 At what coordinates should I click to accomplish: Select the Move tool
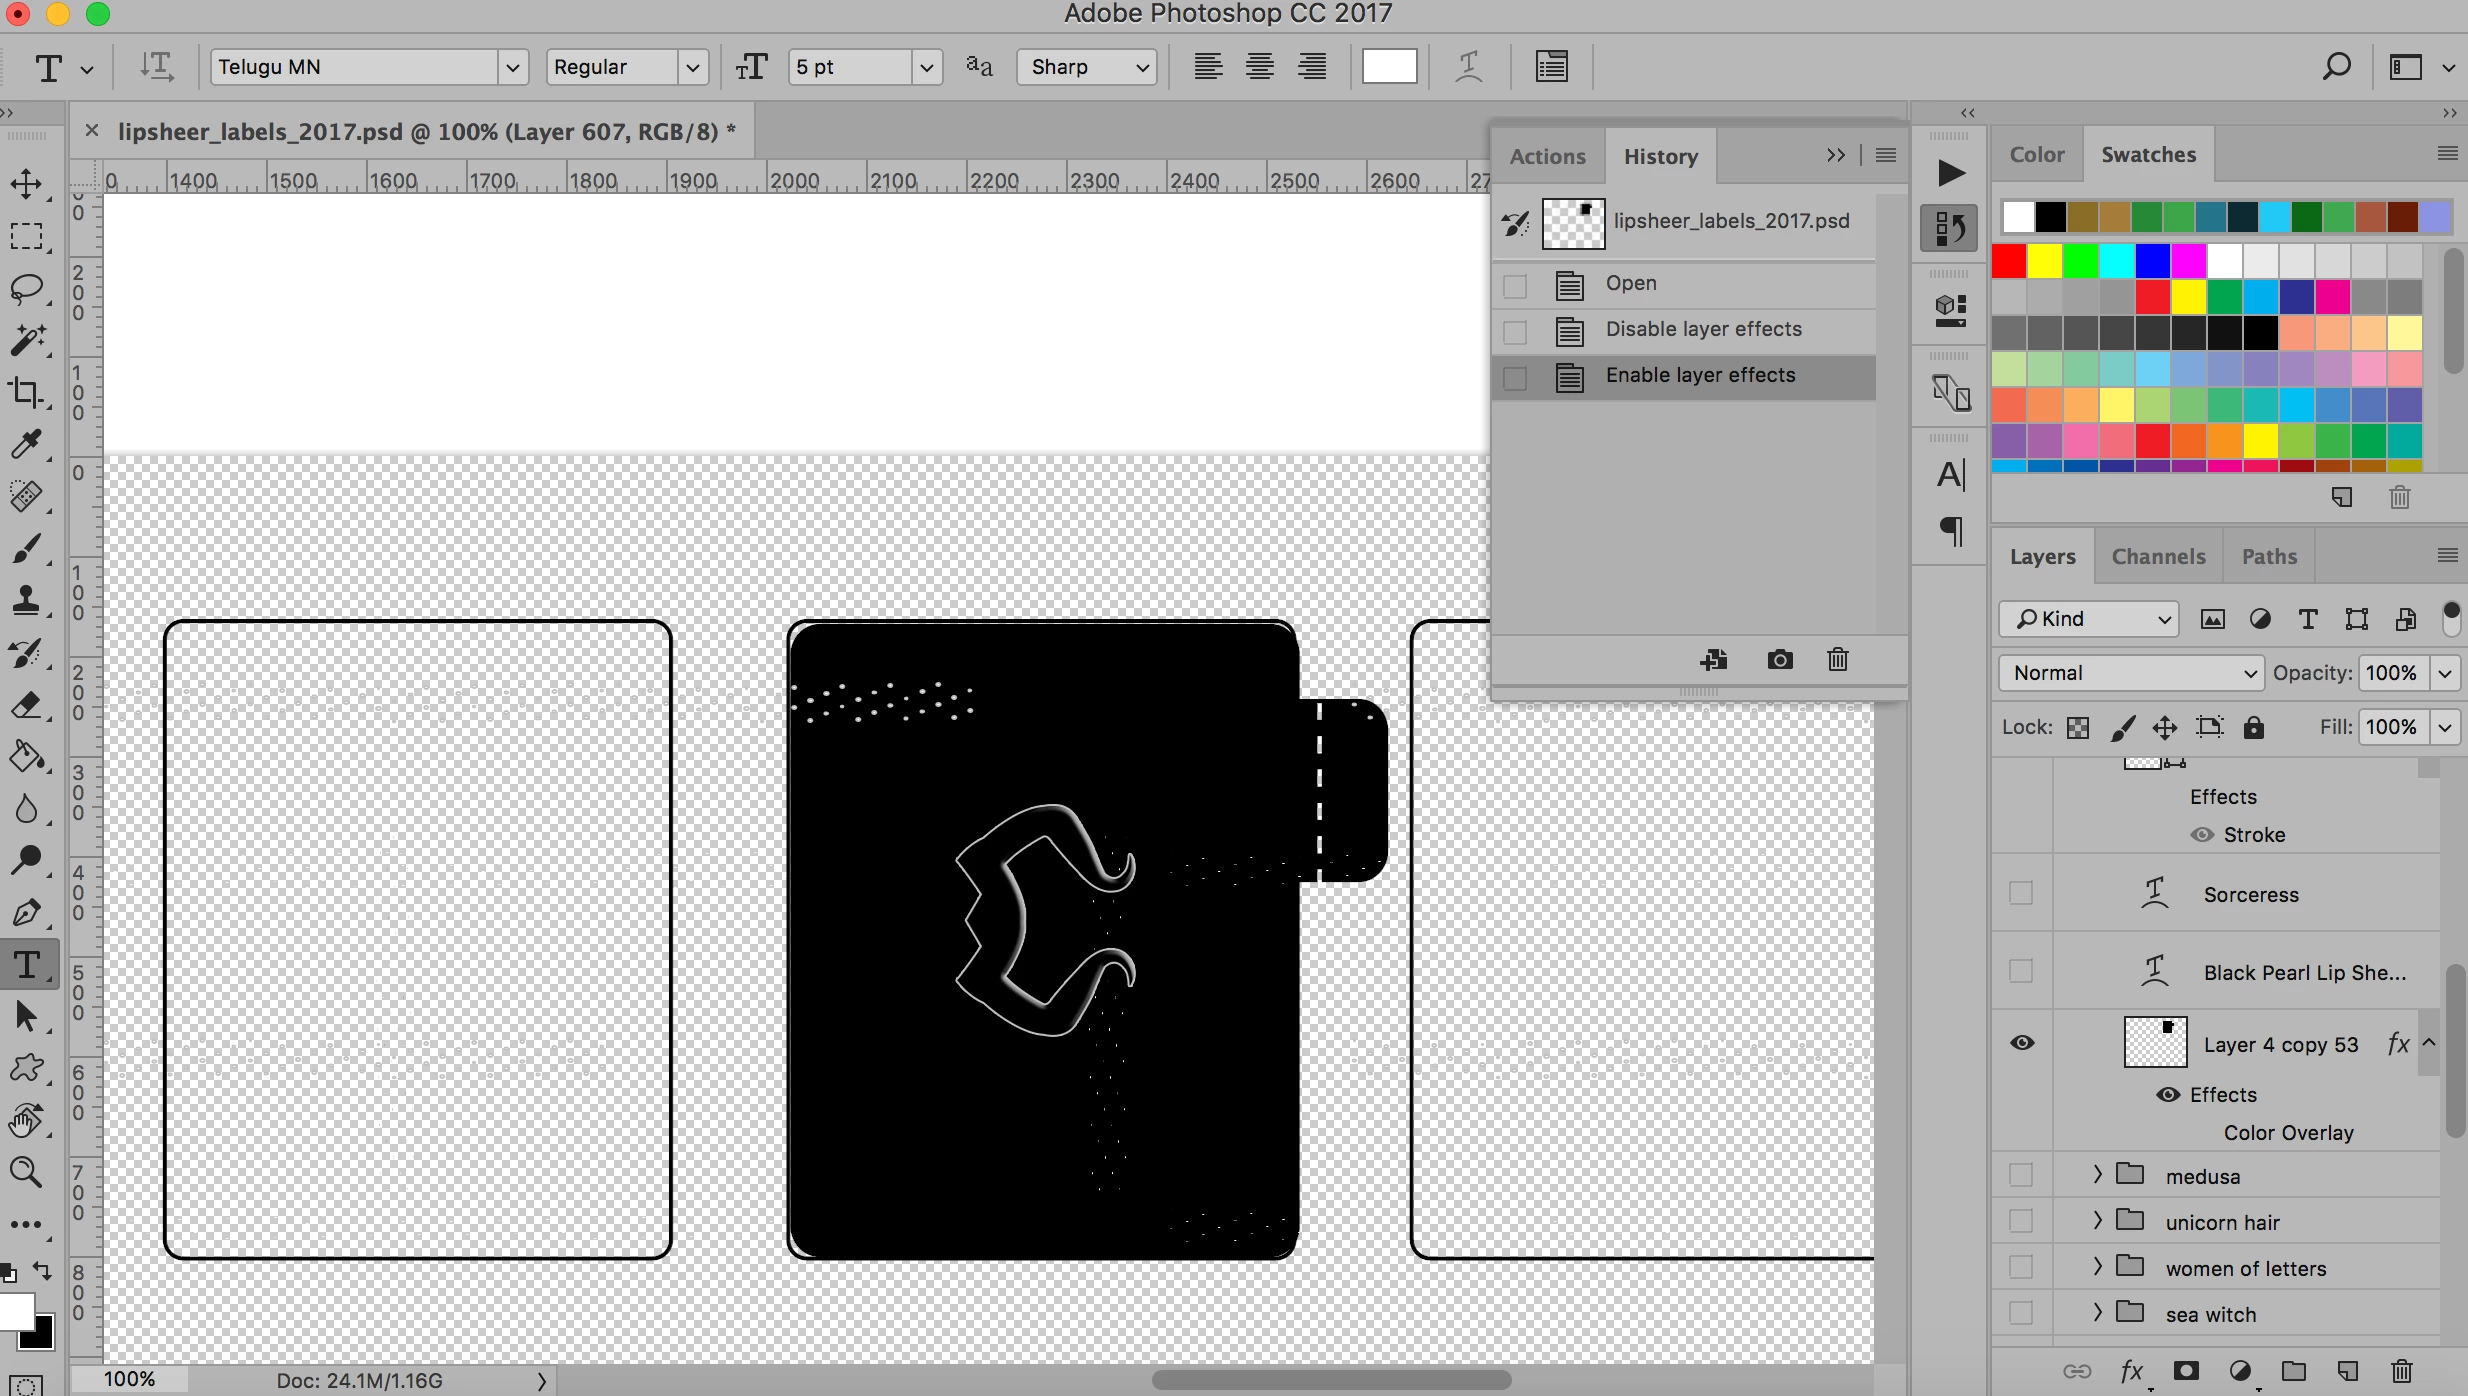pos(27,184)
